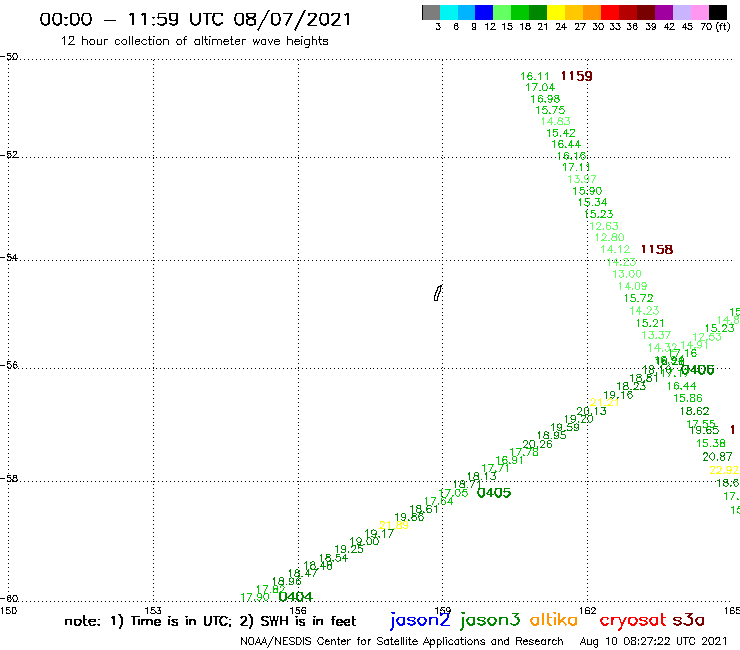Screen dimensions: 740x650
Task: Click the altika satellite legend label
Action: pos(554,620)
